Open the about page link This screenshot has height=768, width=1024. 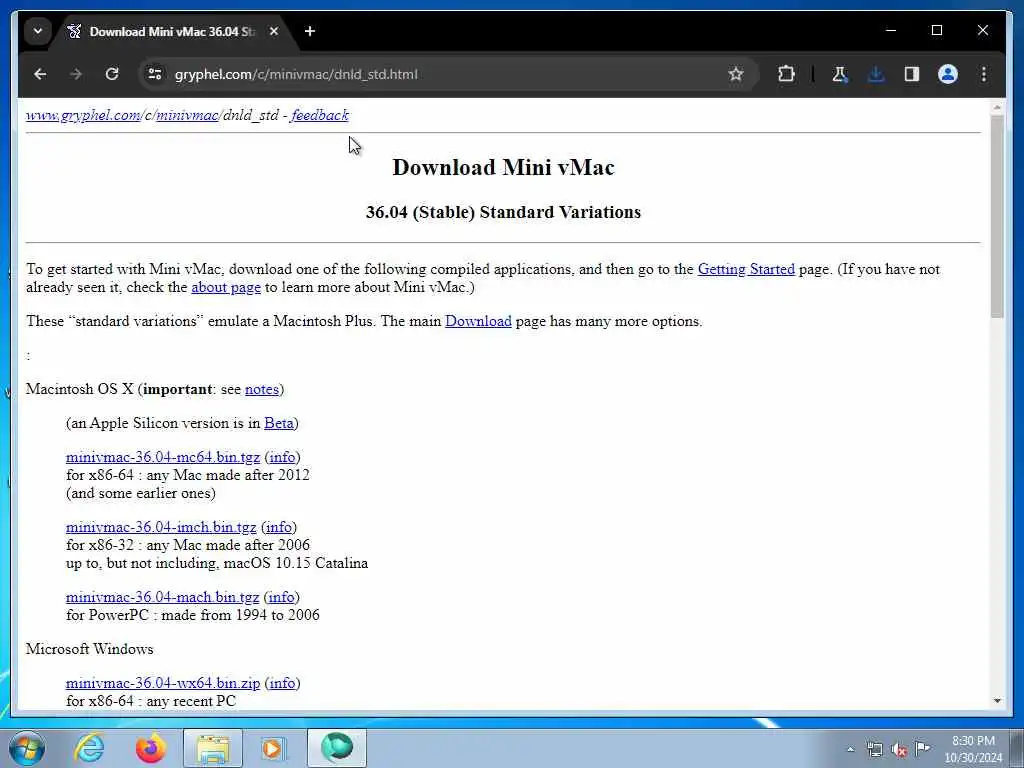click(x=226, y=287)
